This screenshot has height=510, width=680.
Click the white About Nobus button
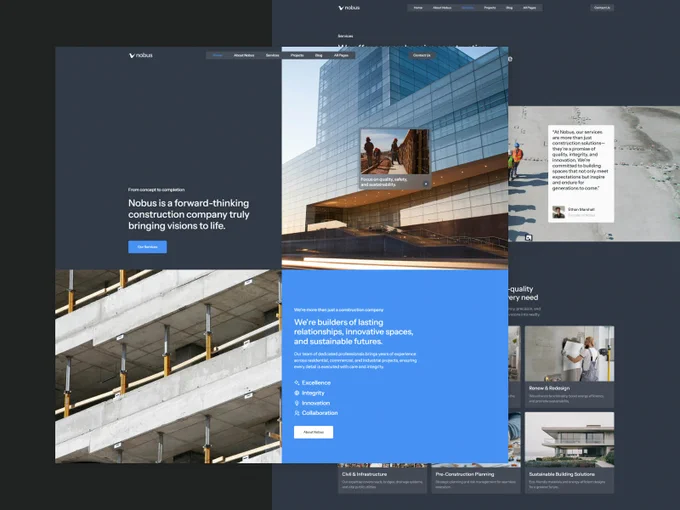[314, 432]
